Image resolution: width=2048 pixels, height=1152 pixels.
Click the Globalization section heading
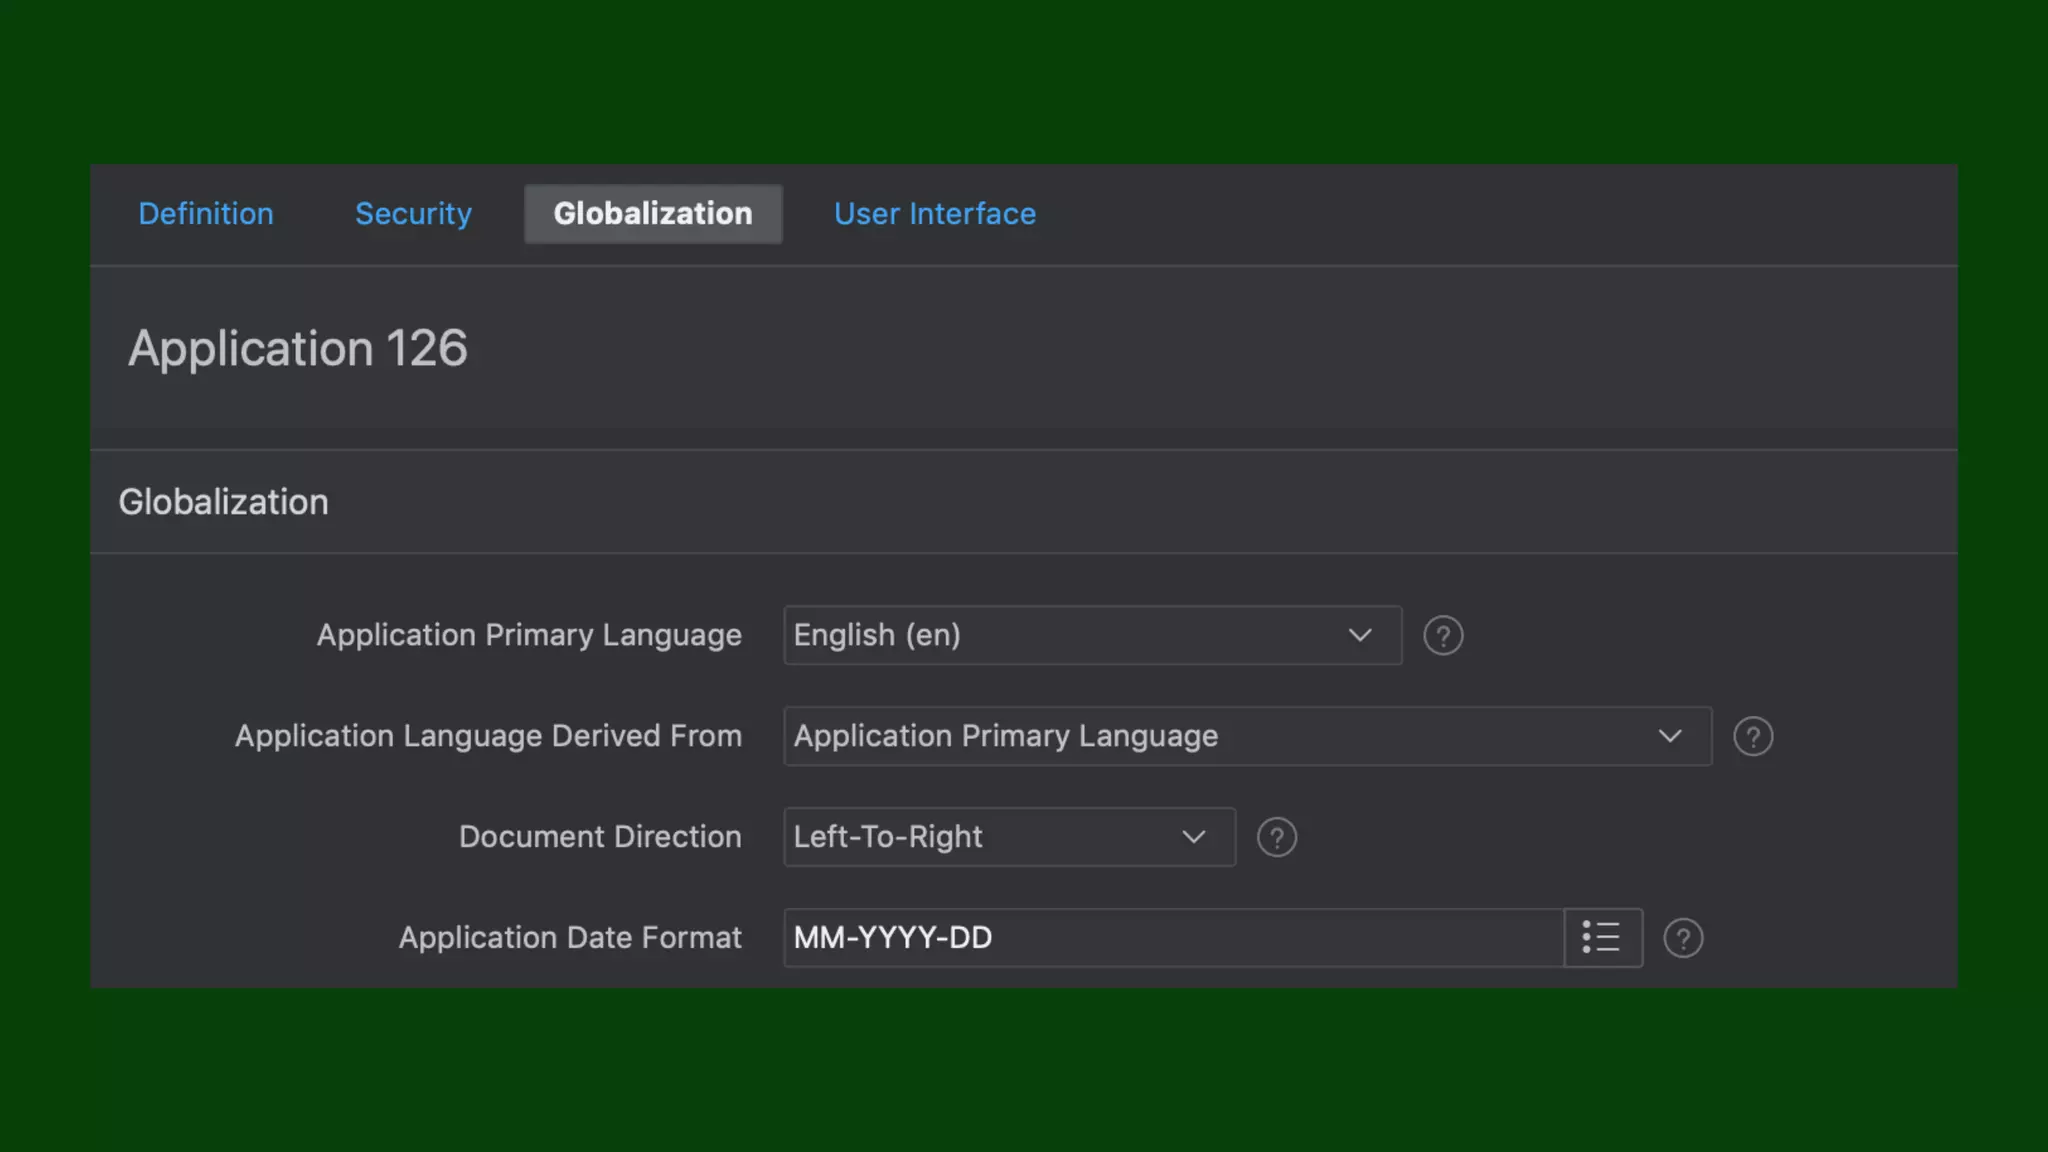click(223, 502)
